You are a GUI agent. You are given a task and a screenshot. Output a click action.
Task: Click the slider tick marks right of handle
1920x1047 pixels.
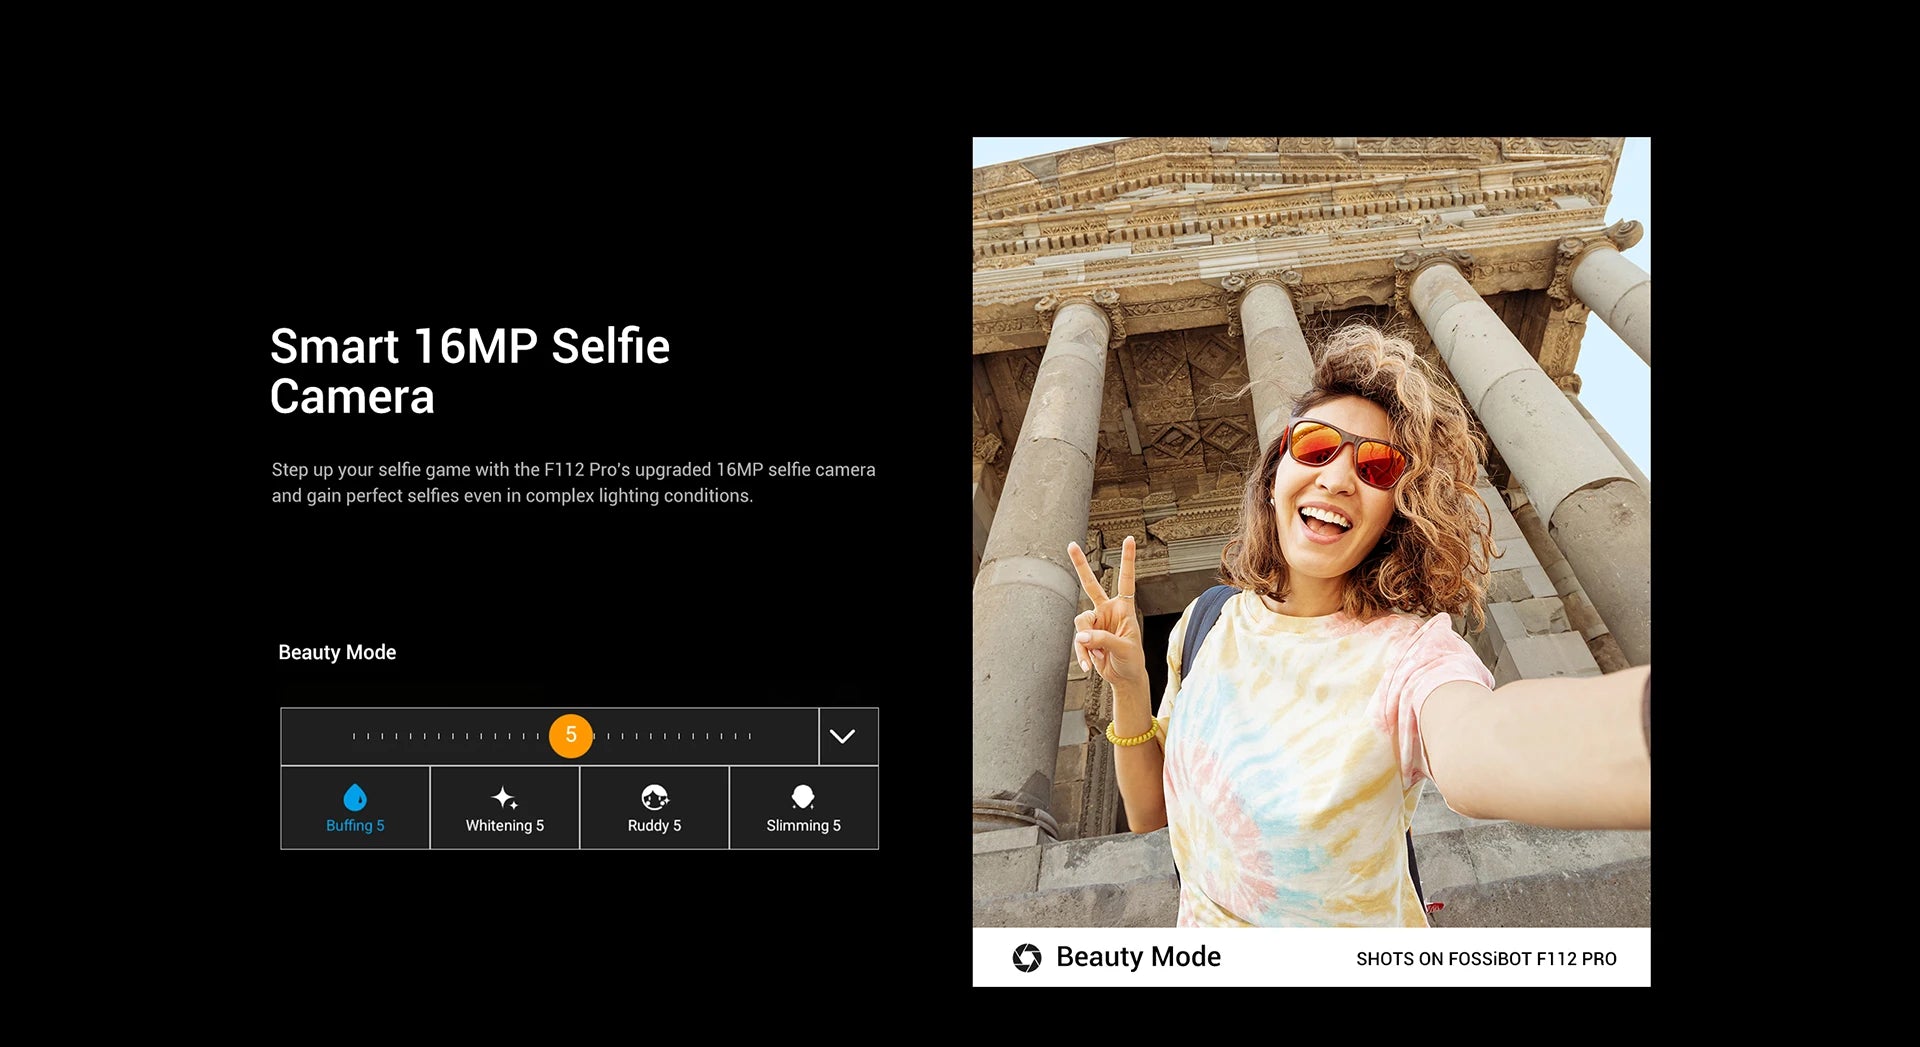[679, 736]
